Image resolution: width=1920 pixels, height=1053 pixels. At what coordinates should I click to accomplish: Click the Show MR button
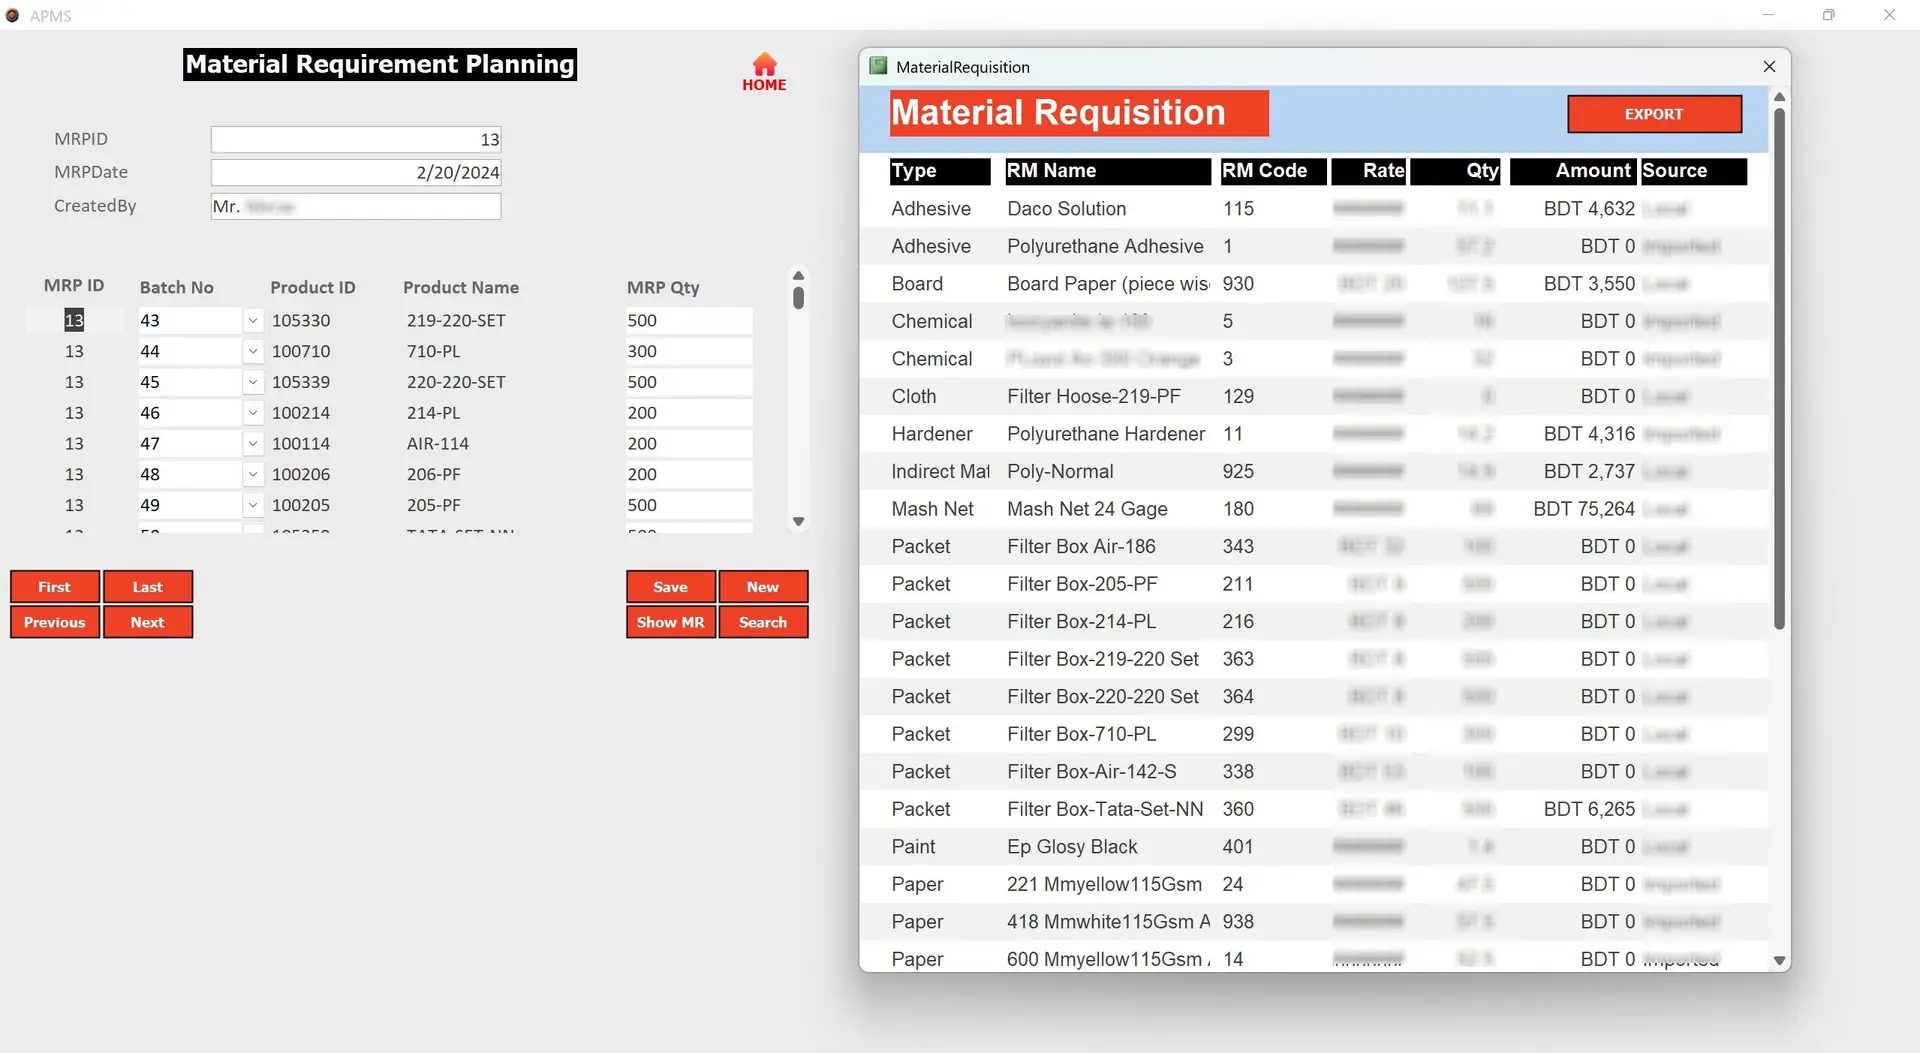point(670,622)
